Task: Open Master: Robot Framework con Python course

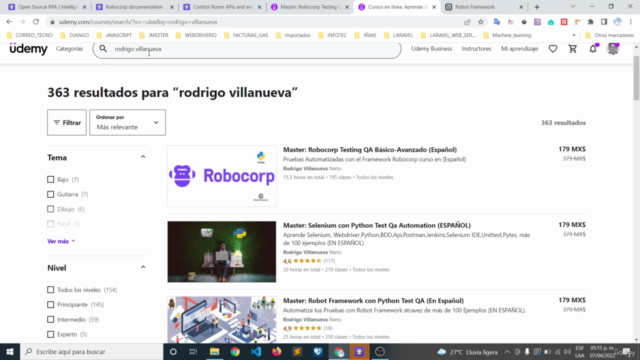Action: pyautogui.click(x=373, y=300)
